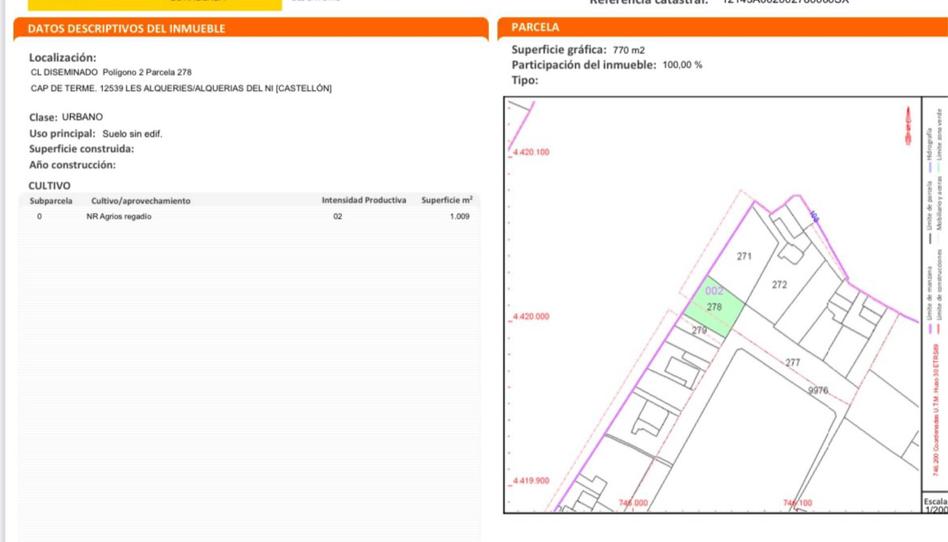The image size is (948, 542).
Task: Click the yellow button at top left
Action: [x=140, y=4]
